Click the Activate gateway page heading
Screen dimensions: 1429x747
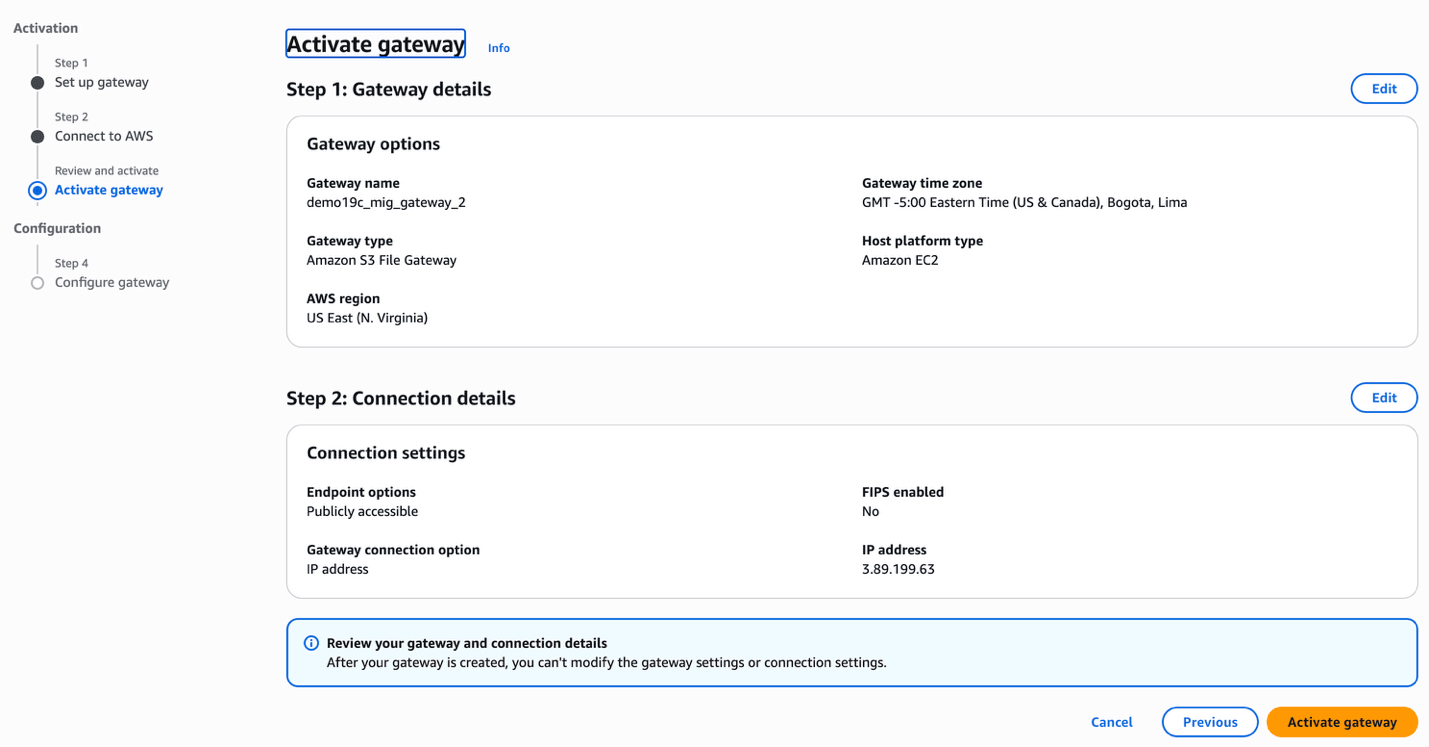[x=375, y=43]
